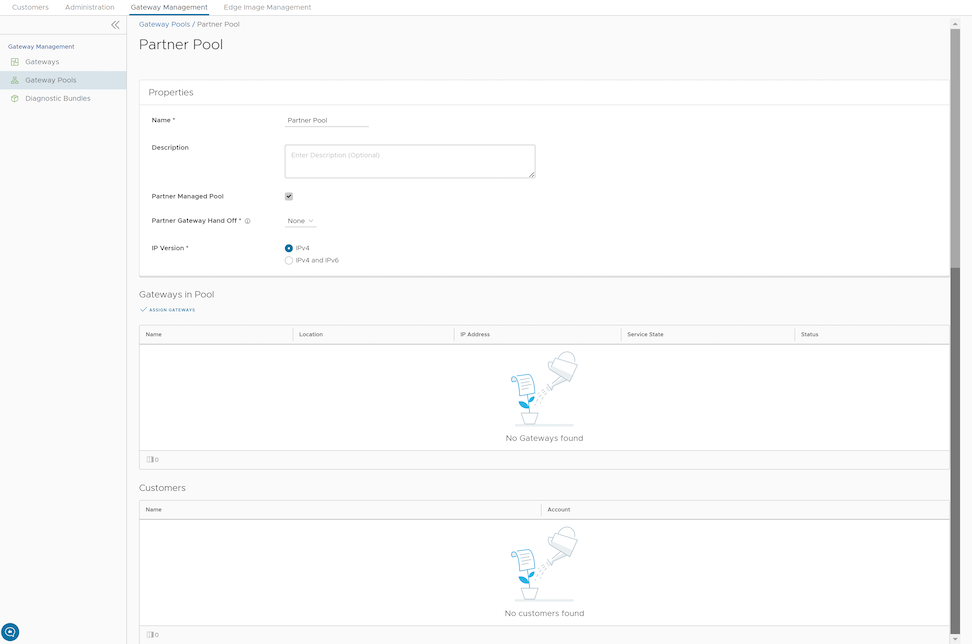Select the IPv4 and IPv6 radio button

tap(289, 259)
